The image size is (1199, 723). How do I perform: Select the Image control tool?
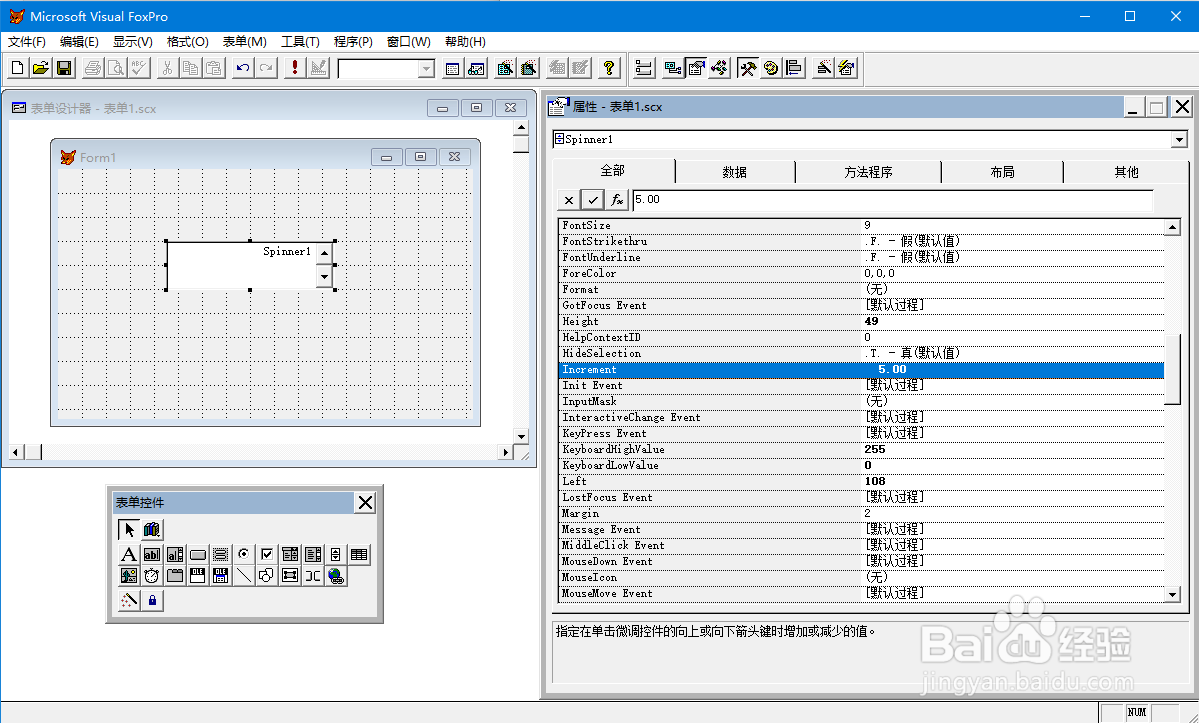pos(128,575)
